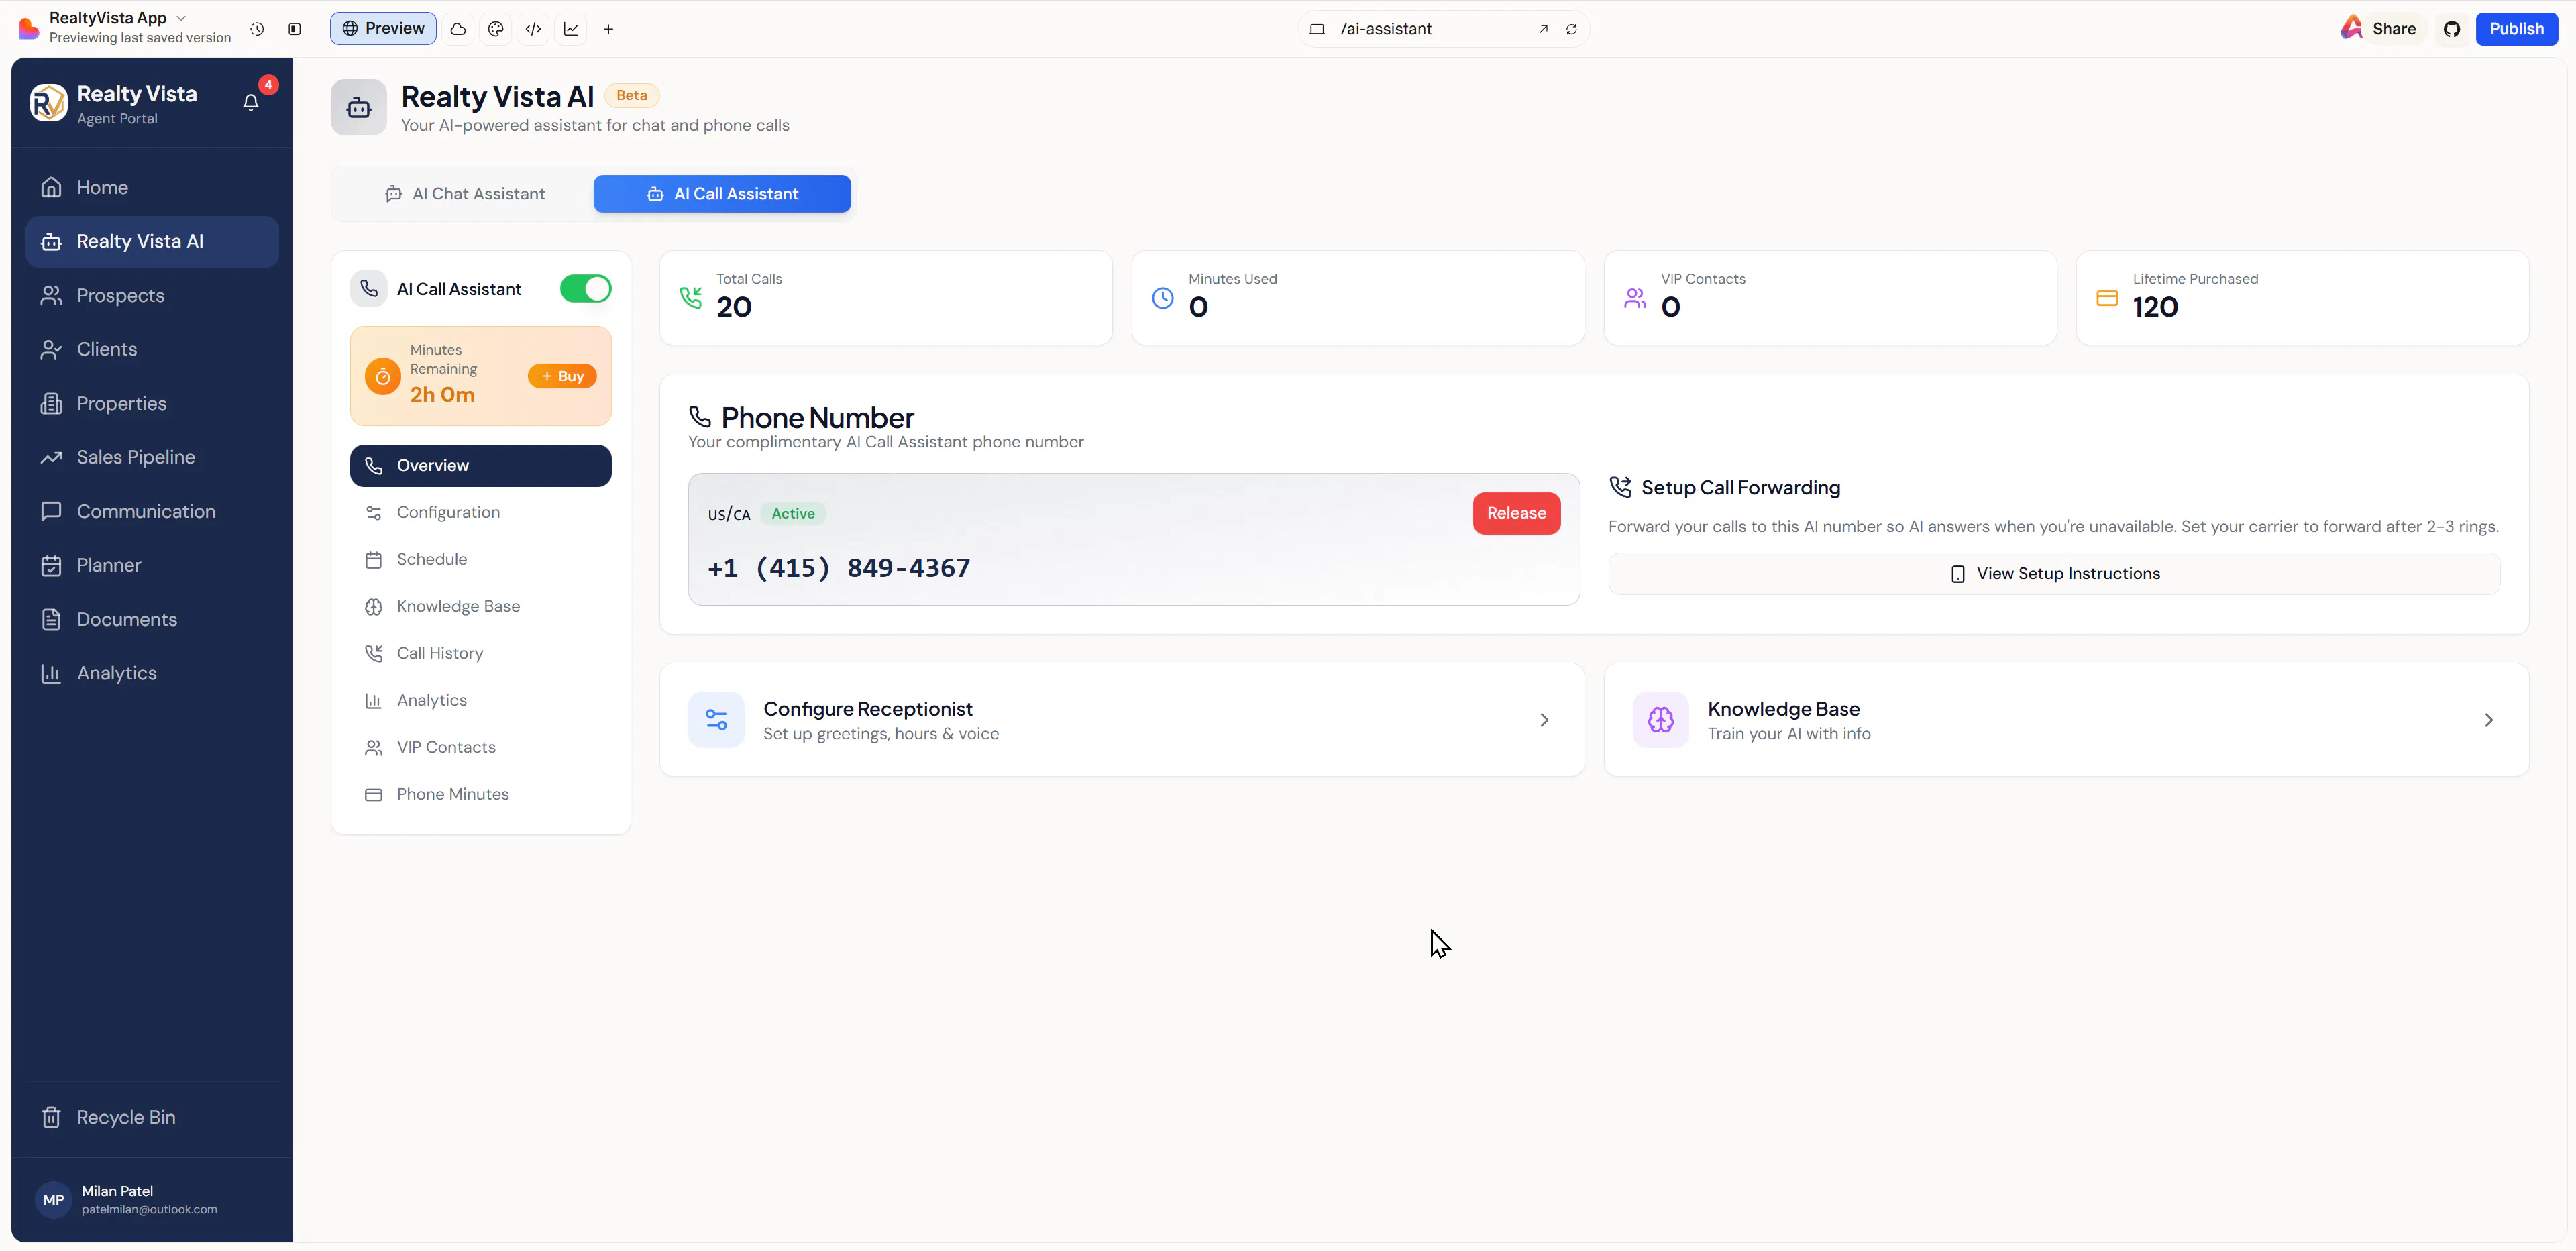
Task: Select Realty Vista AI in sidebar
Action: 152,242
